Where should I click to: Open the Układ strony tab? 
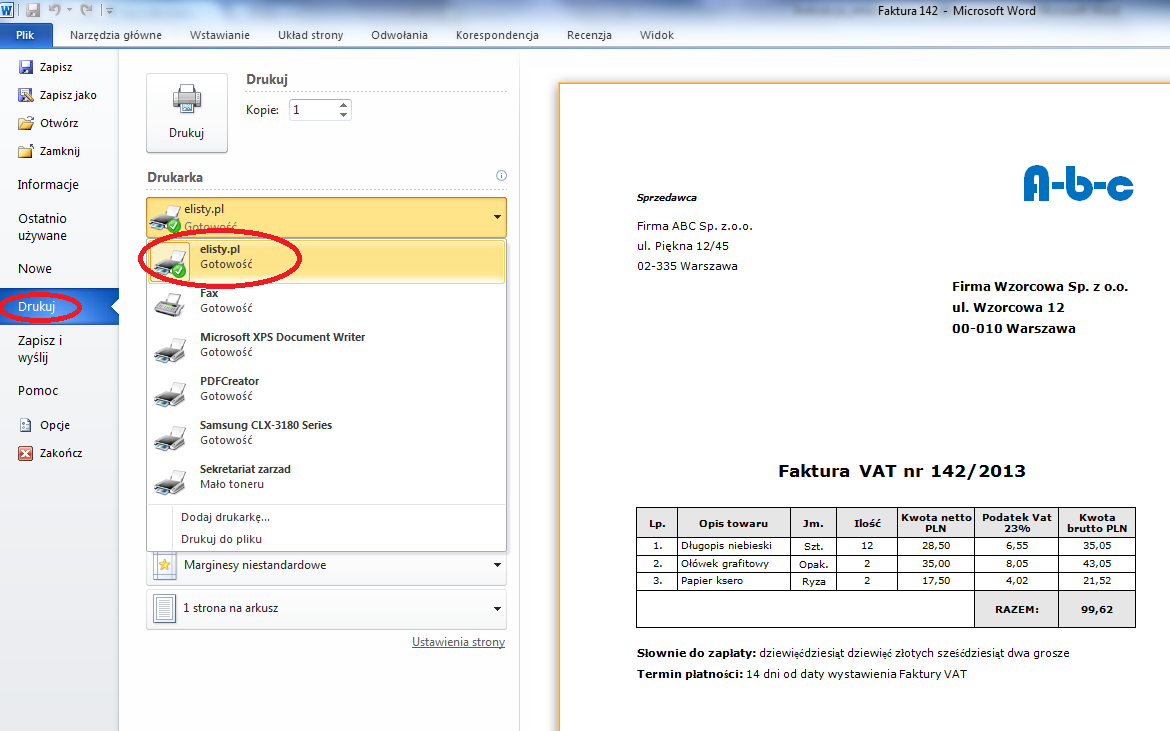click(310, 35)
